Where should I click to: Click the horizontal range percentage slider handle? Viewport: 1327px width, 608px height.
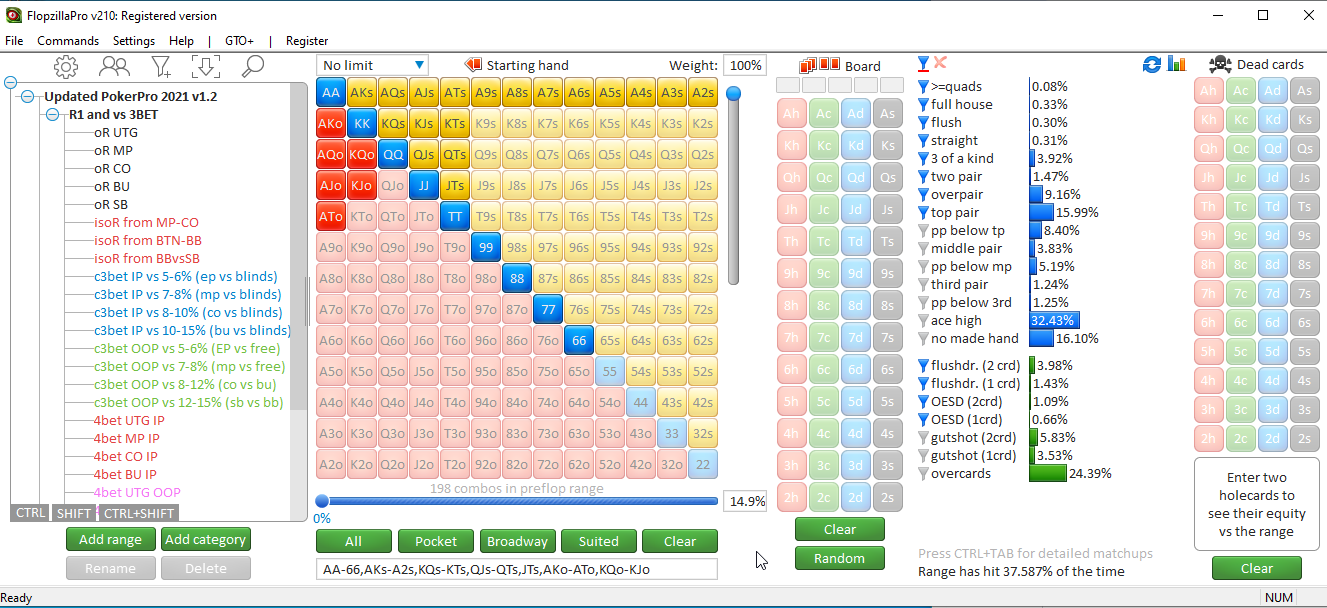point(322,501)
